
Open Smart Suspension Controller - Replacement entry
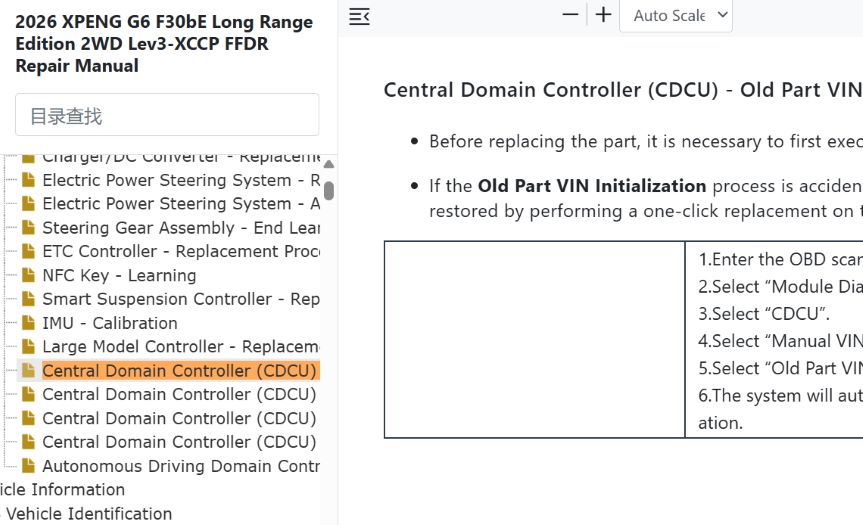[x=181, y=299]
